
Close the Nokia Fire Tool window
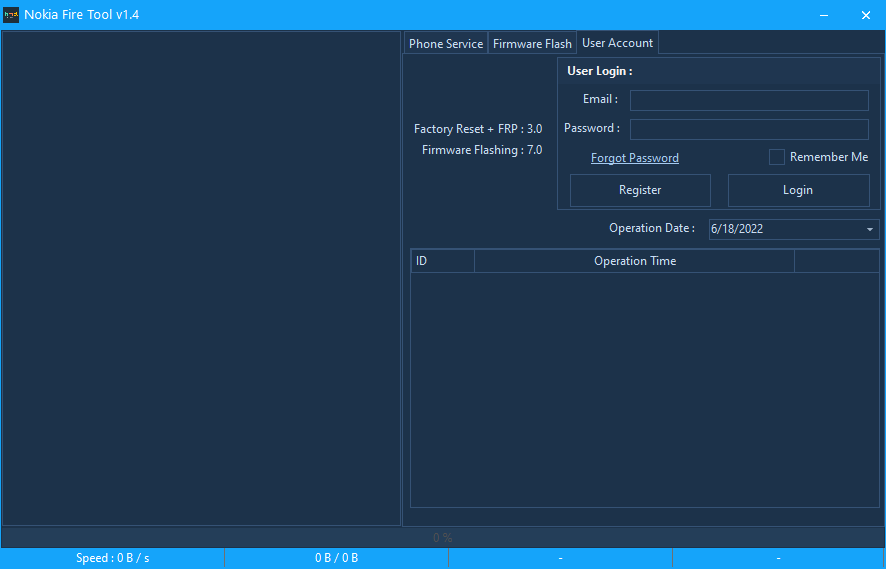pos(865,15)
